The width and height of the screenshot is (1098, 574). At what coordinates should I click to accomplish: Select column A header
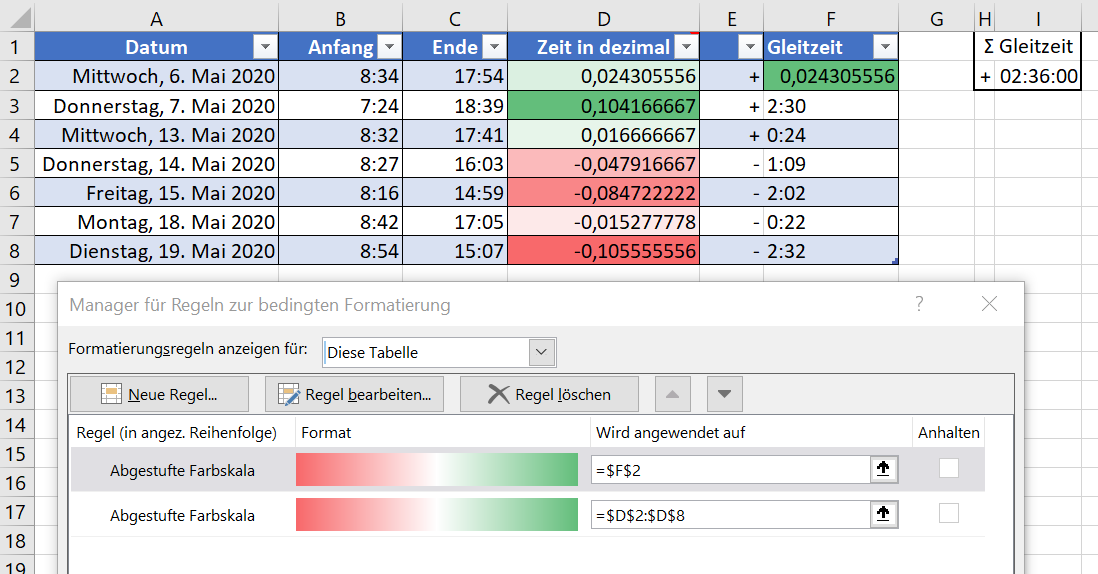point(156,18)
